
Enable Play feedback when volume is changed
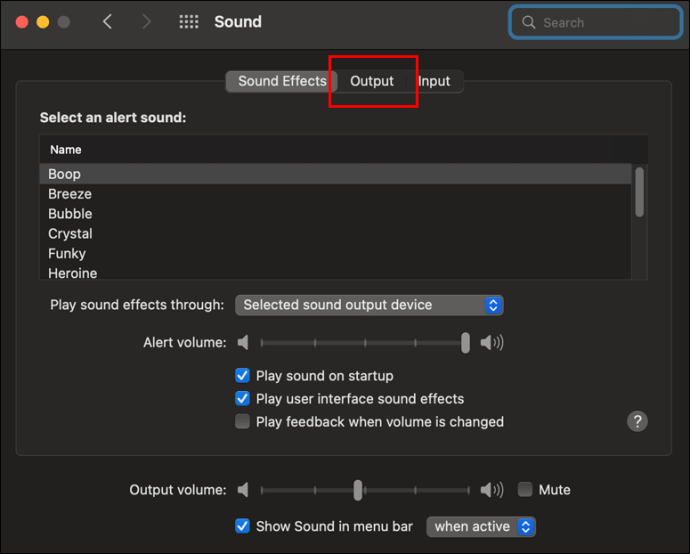click(242, 422)
